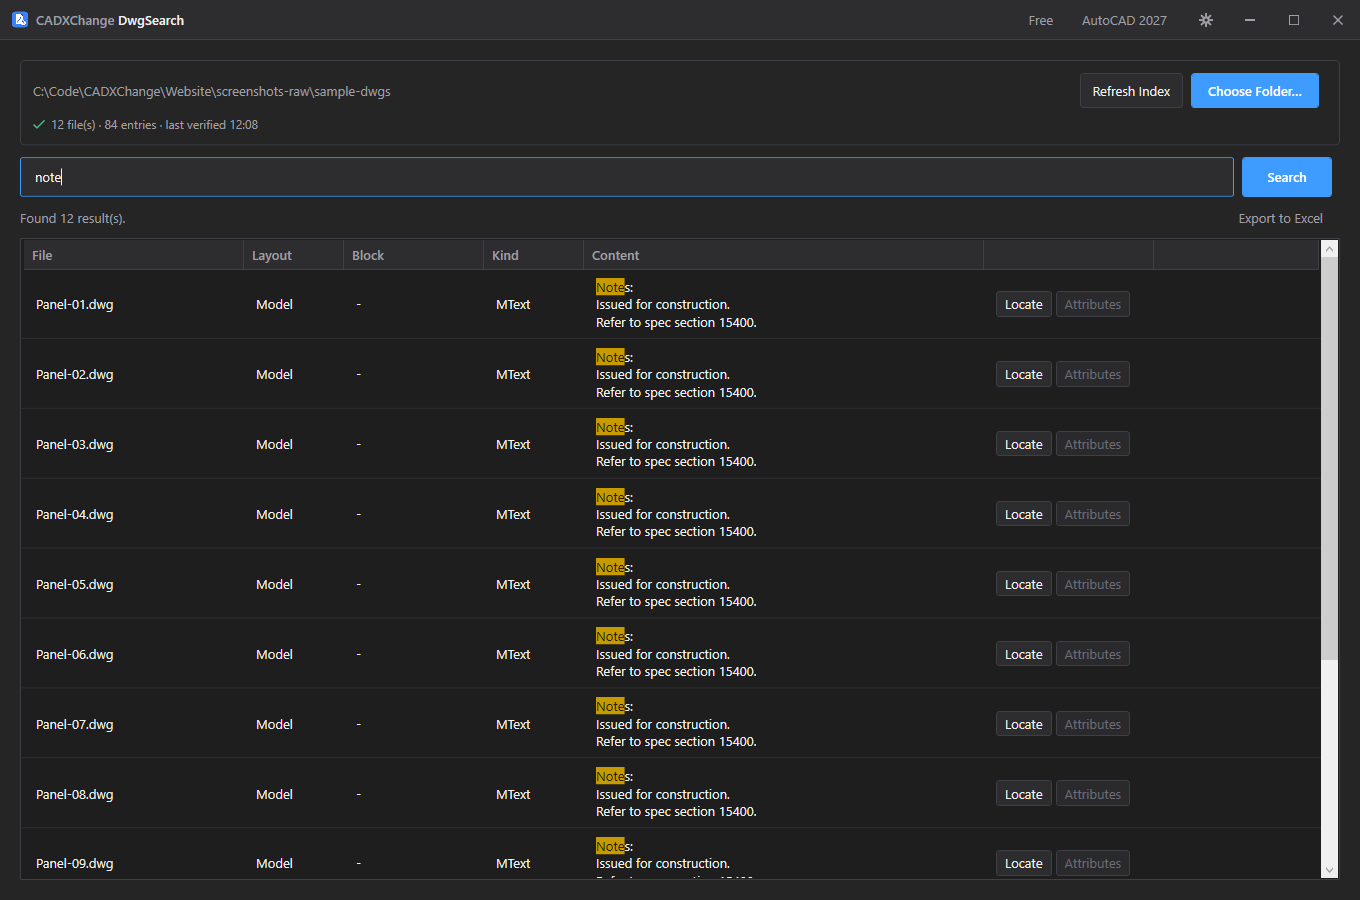Click Attributes button for Panel-08.dwg

[1093, 795]
